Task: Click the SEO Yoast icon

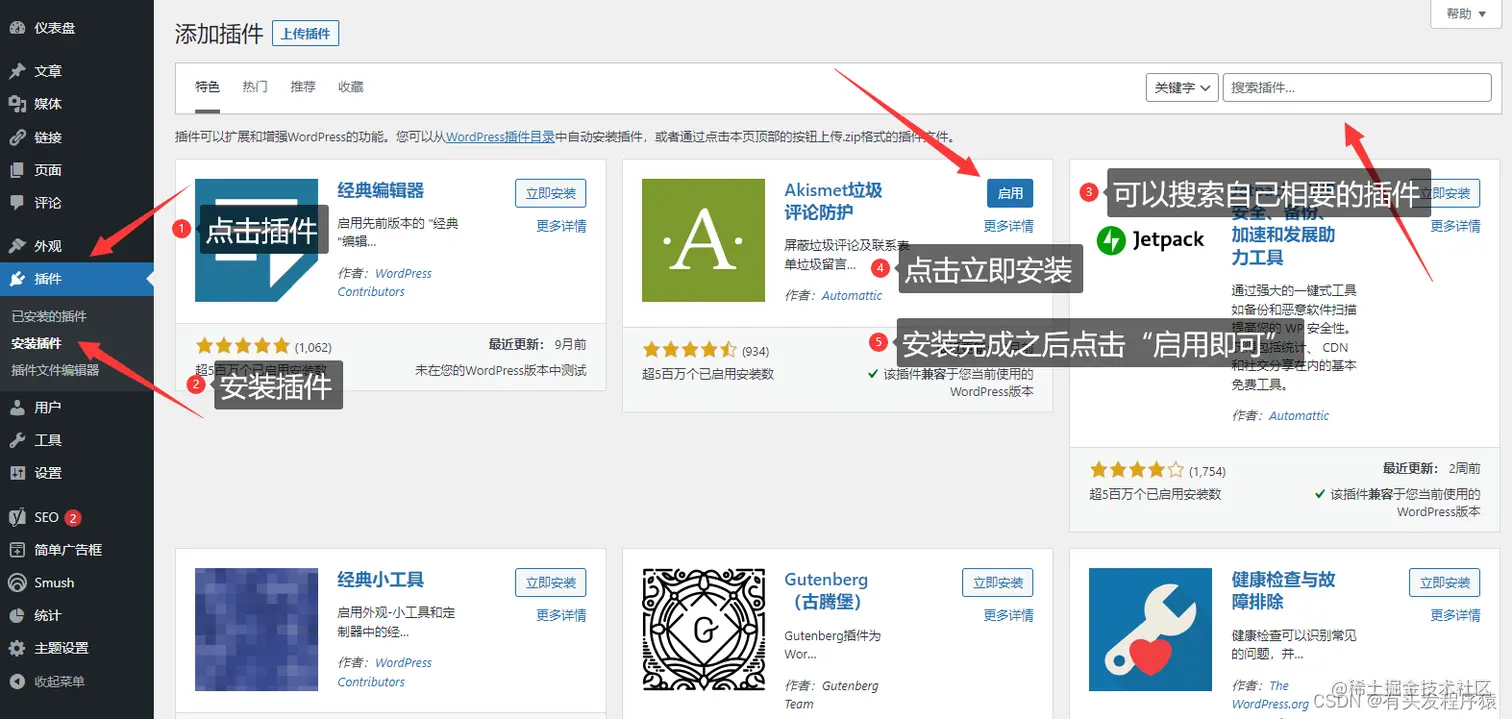Action: tap(17, 517)
